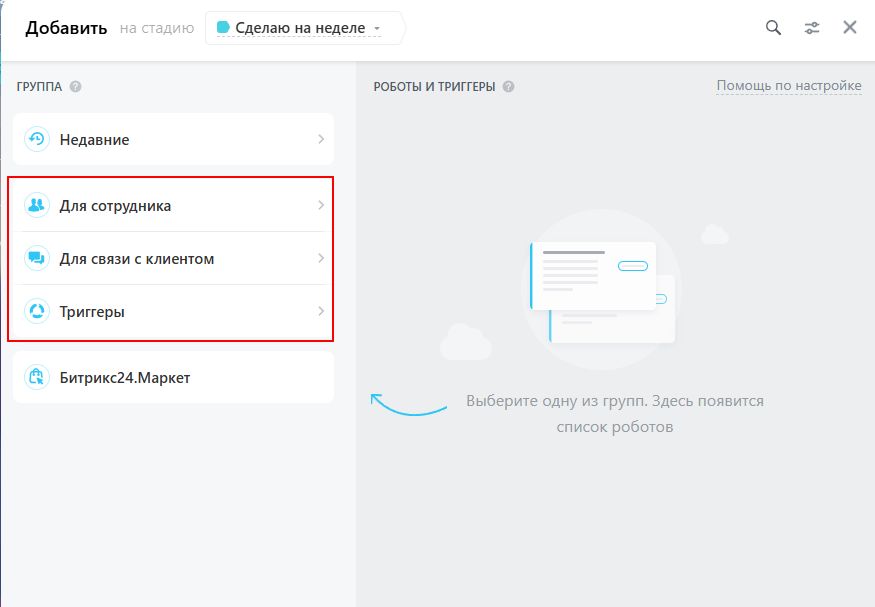This screenshot has height=607, width=875.
Task: Click the people icon for Для сотрудника
Action: point(37,205)
